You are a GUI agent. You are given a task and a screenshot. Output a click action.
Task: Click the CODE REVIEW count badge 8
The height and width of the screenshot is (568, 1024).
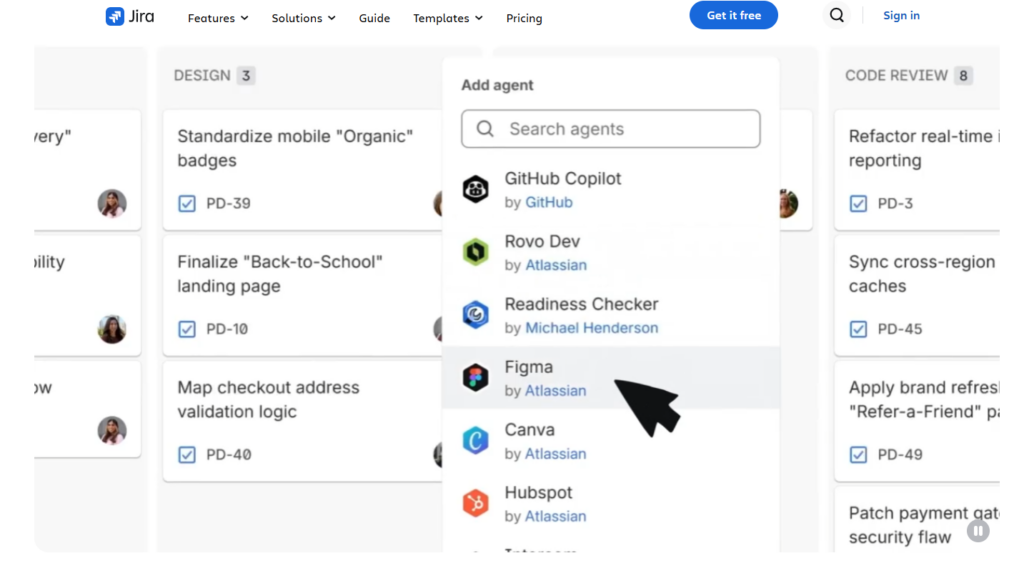pyautogui.click(x=963, y=76)
